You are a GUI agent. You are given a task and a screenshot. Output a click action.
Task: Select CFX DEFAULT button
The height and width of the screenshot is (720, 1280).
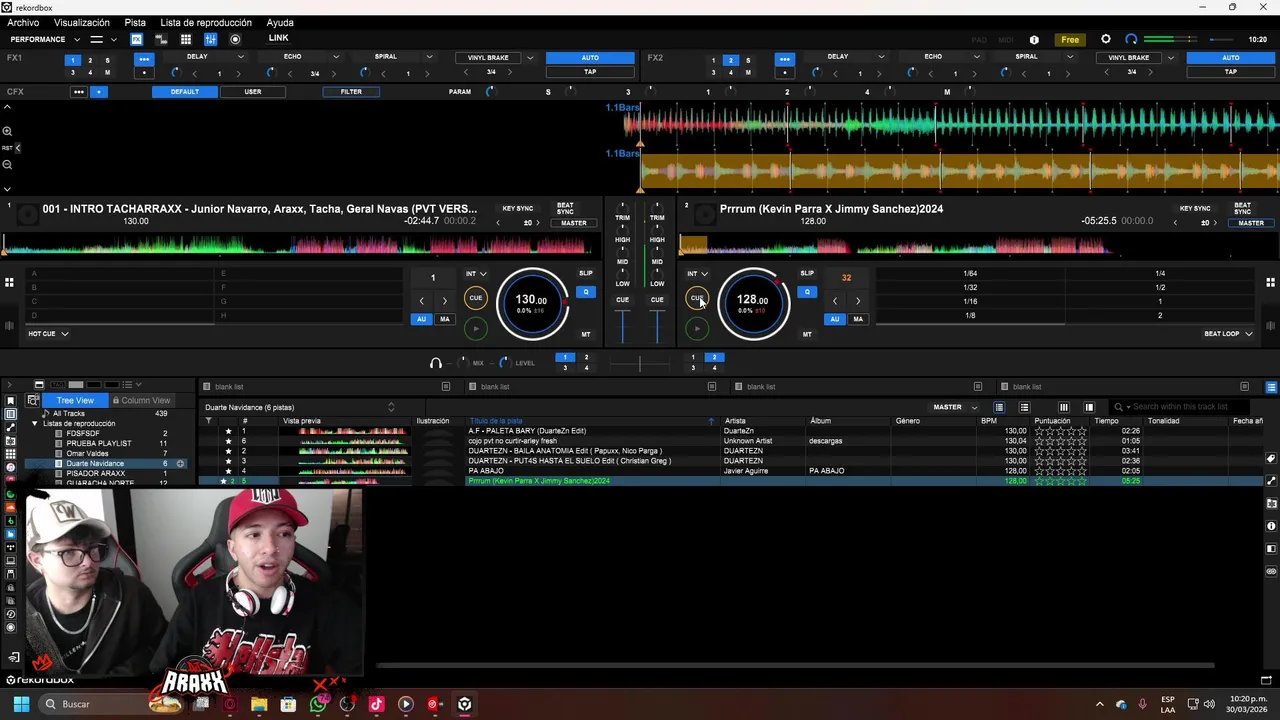click(185, 92)
